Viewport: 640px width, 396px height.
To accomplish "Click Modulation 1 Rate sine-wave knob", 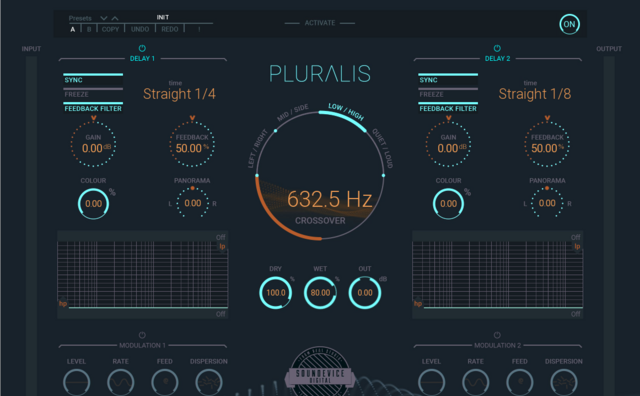I will click(121, 382).
